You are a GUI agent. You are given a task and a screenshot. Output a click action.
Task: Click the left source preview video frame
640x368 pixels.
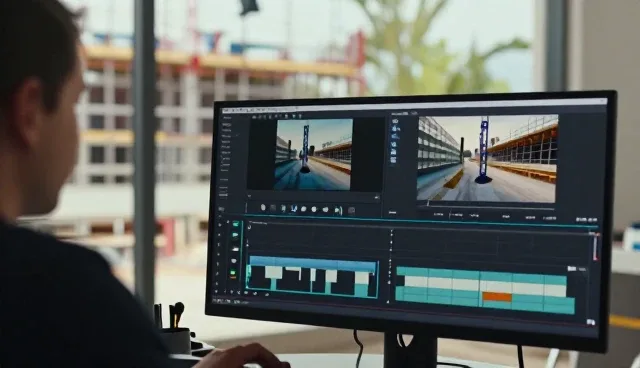313,155
